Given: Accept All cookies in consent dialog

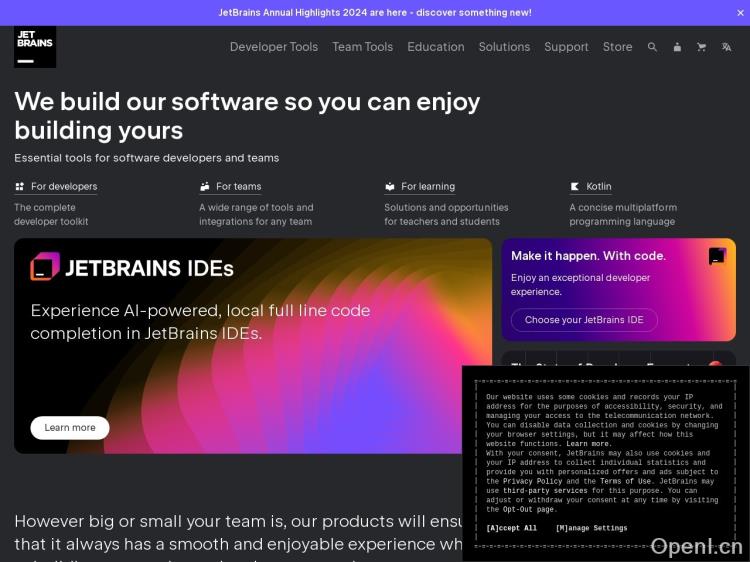Looking at the screenshot, I should click(x=512, y=528).
